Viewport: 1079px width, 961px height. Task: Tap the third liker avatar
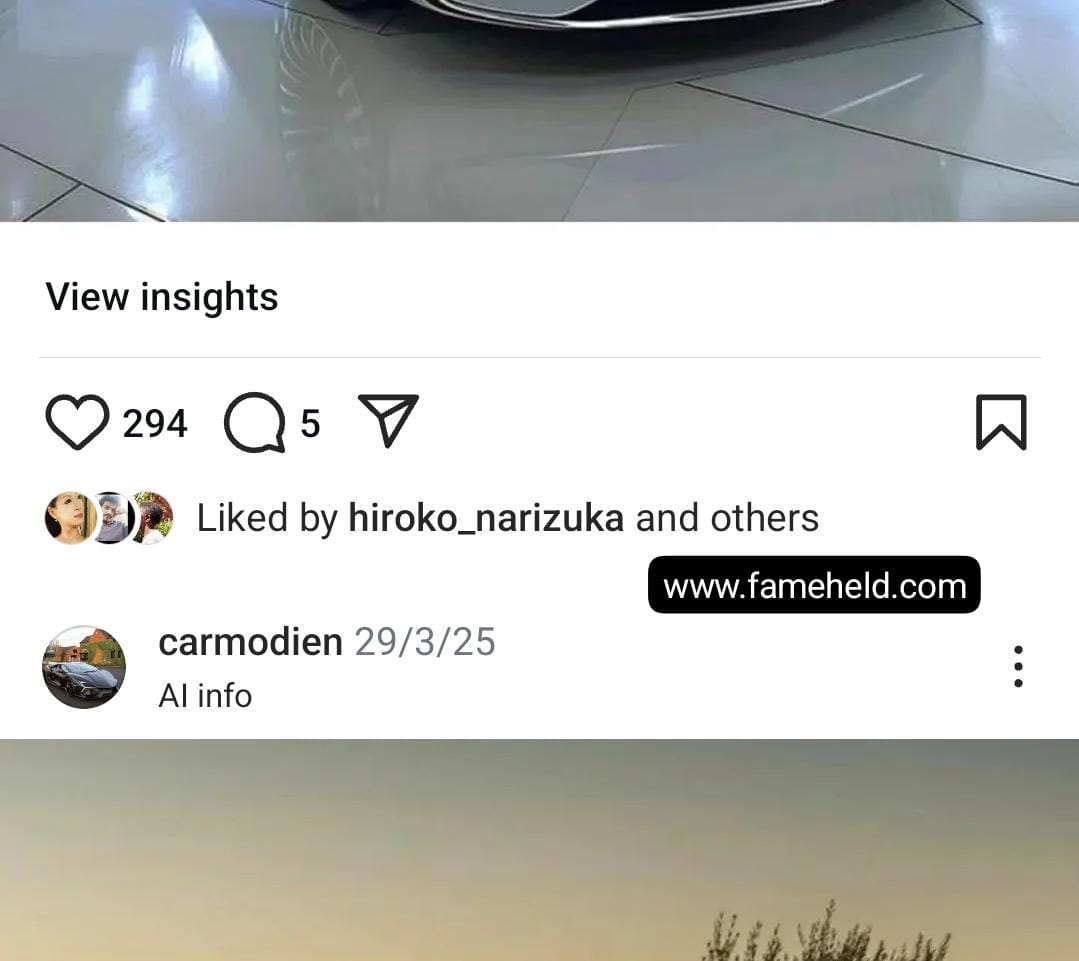pyautogui.click(x=153, y=517)
